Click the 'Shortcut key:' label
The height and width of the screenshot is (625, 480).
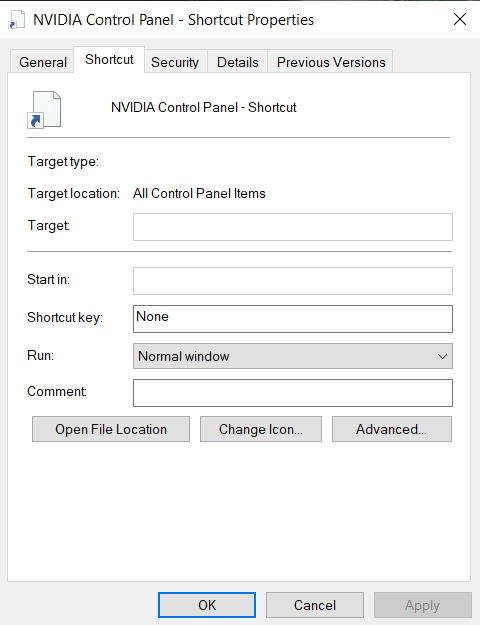[x=65, y=318]
